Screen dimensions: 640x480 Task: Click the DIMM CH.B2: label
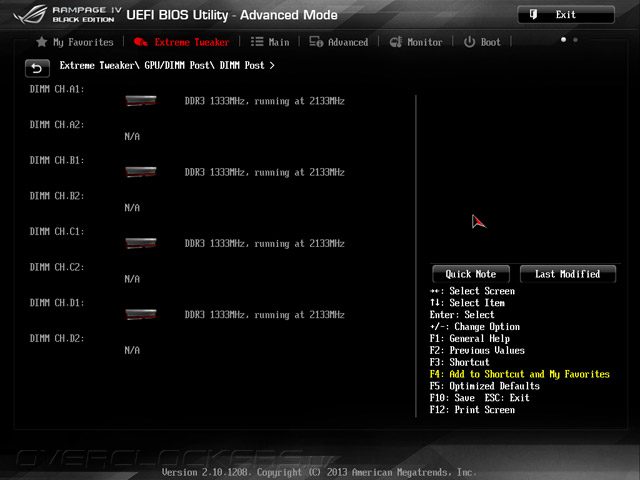coord(57,196)
